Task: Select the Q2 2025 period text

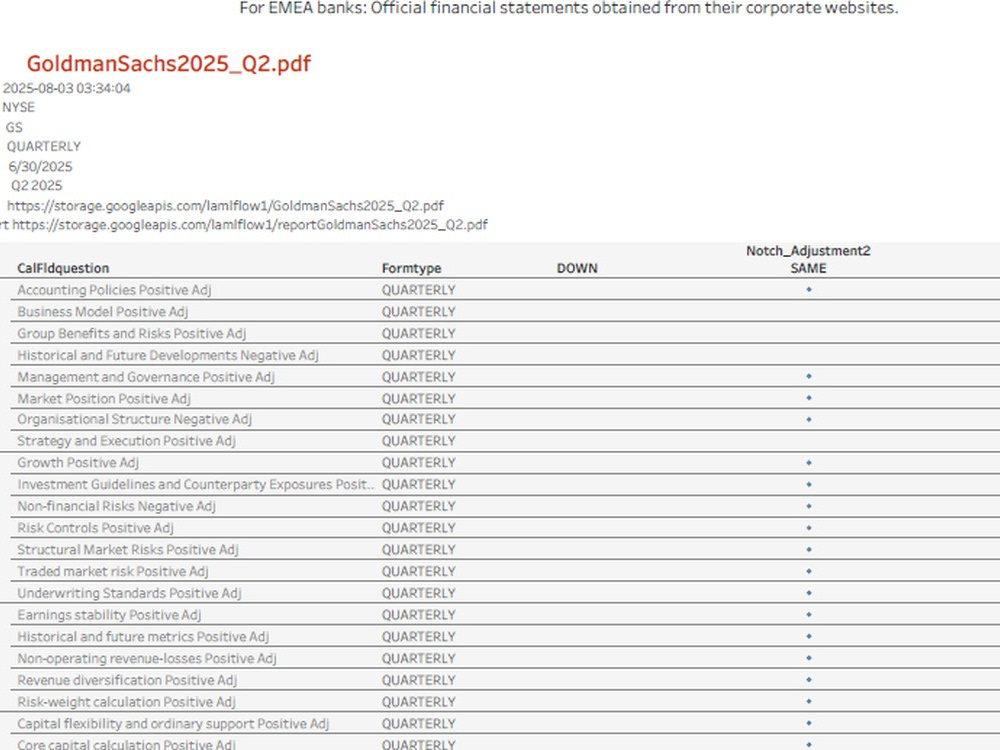Action: [x=36, y=186]
